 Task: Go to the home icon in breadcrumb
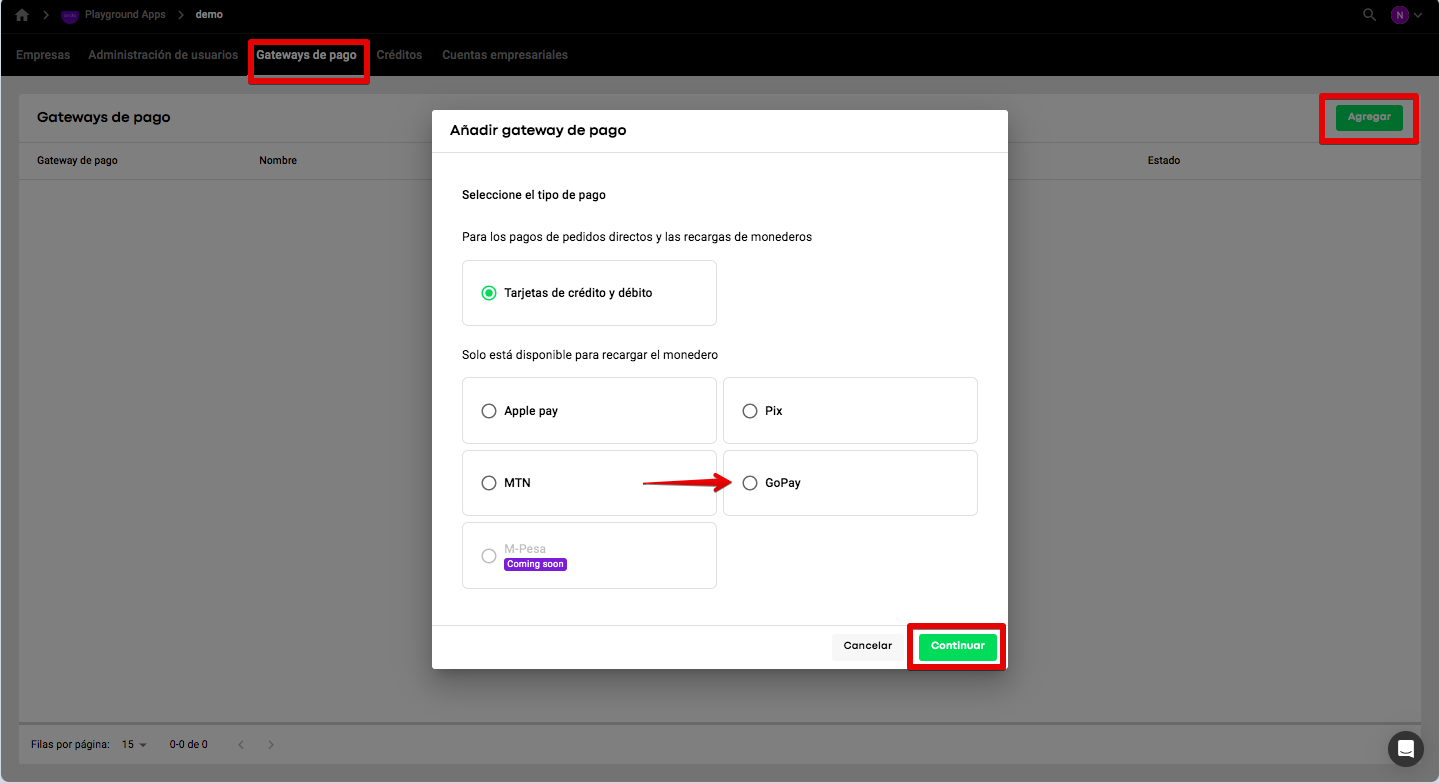pos(22,15)
